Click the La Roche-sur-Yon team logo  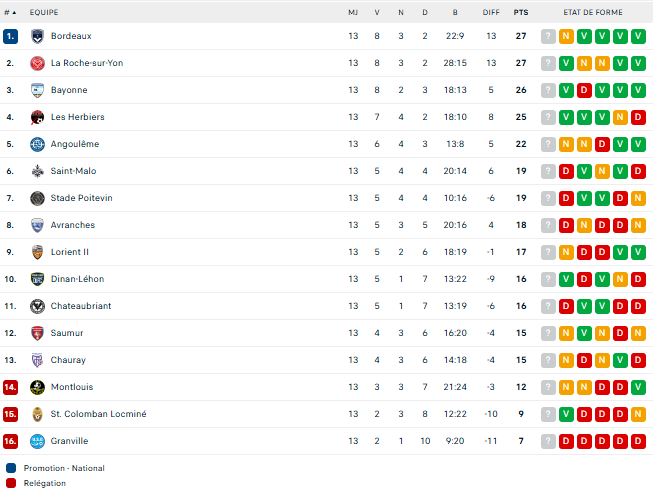tap(37, 63)
